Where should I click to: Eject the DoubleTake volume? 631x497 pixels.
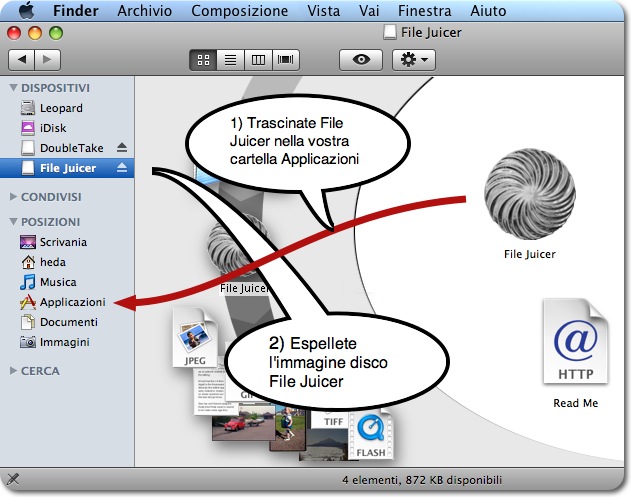(x=122, y=148)
